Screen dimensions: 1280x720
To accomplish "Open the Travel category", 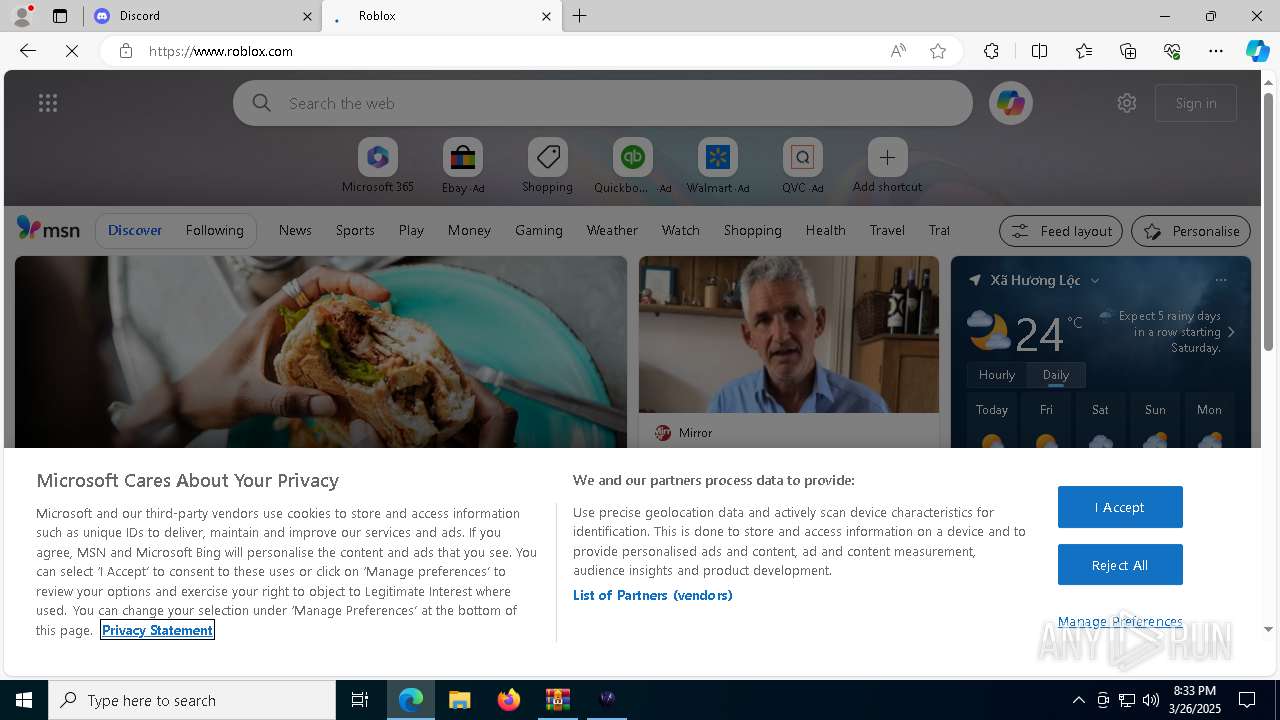I will [887, 230].
